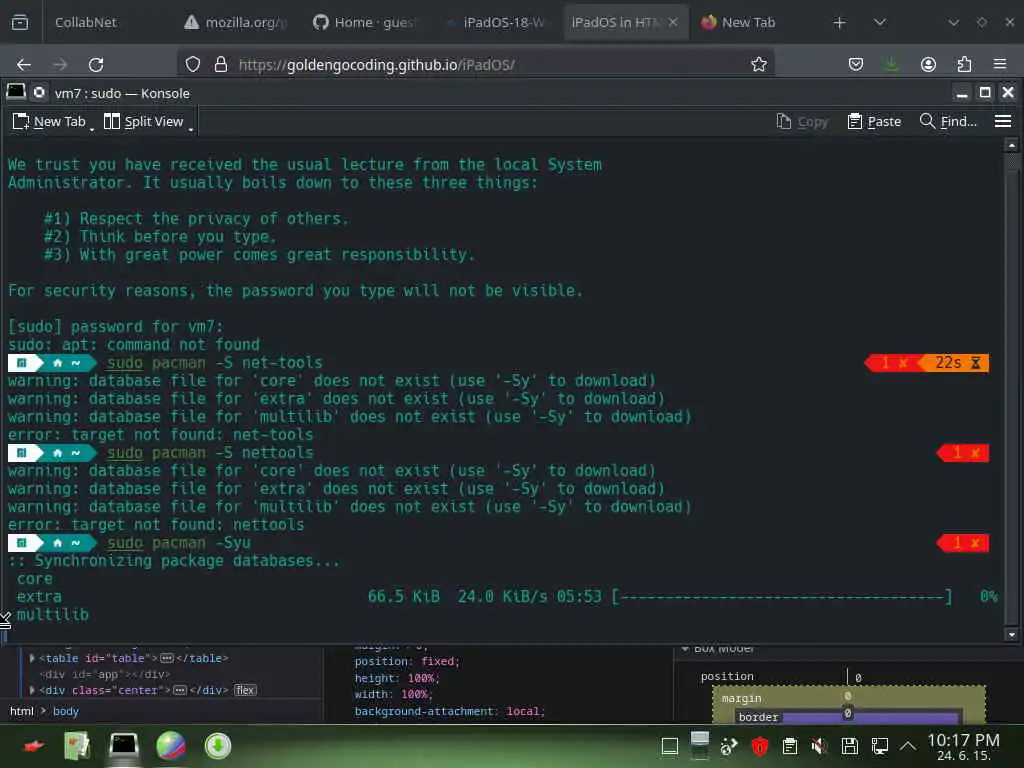
Task: Bookmark this page with the star
Action: click(x=758, y=64)
